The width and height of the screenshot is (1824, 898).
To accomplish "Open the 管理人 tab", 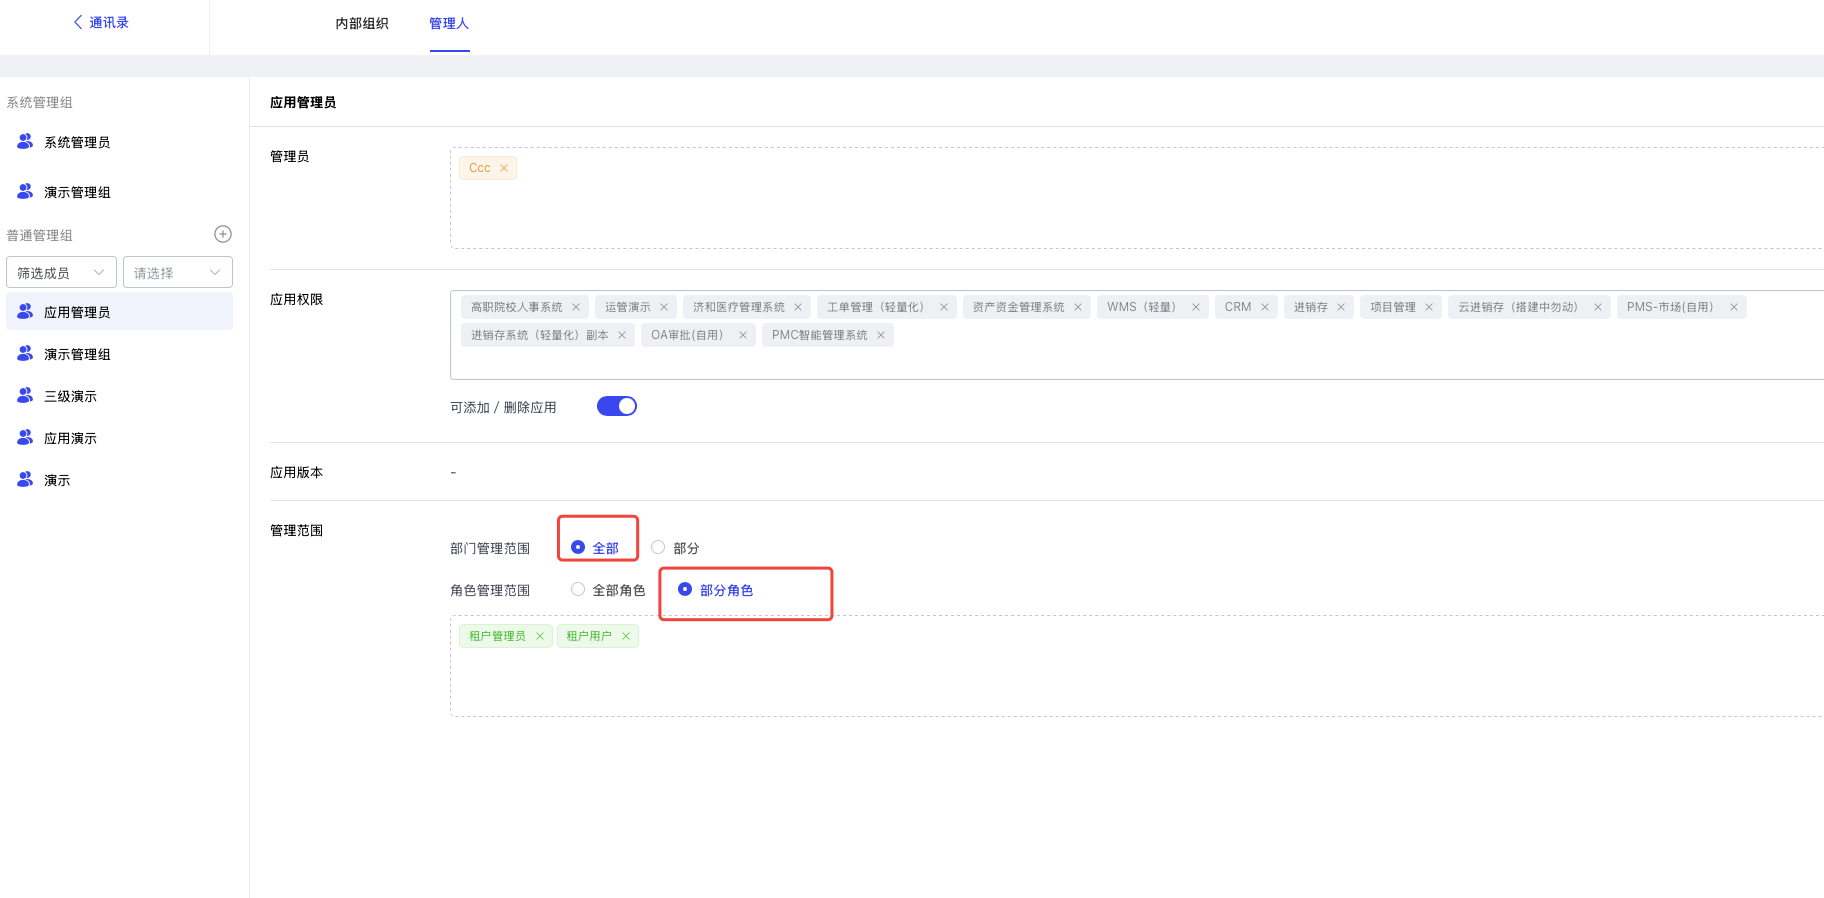I will pyautogui.click(x=449, y=23).
